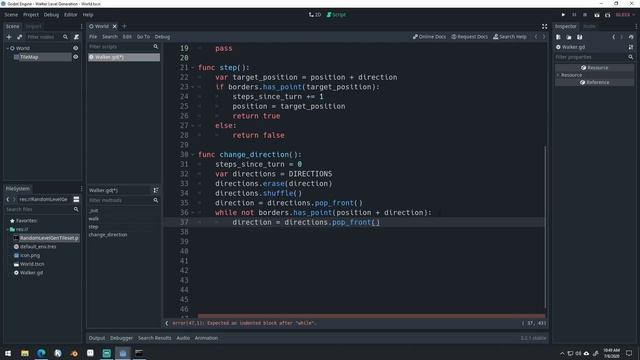Expand the Resource section in Inspector
The height and width of the screenshot is (360, 640).
coord(558,75)
